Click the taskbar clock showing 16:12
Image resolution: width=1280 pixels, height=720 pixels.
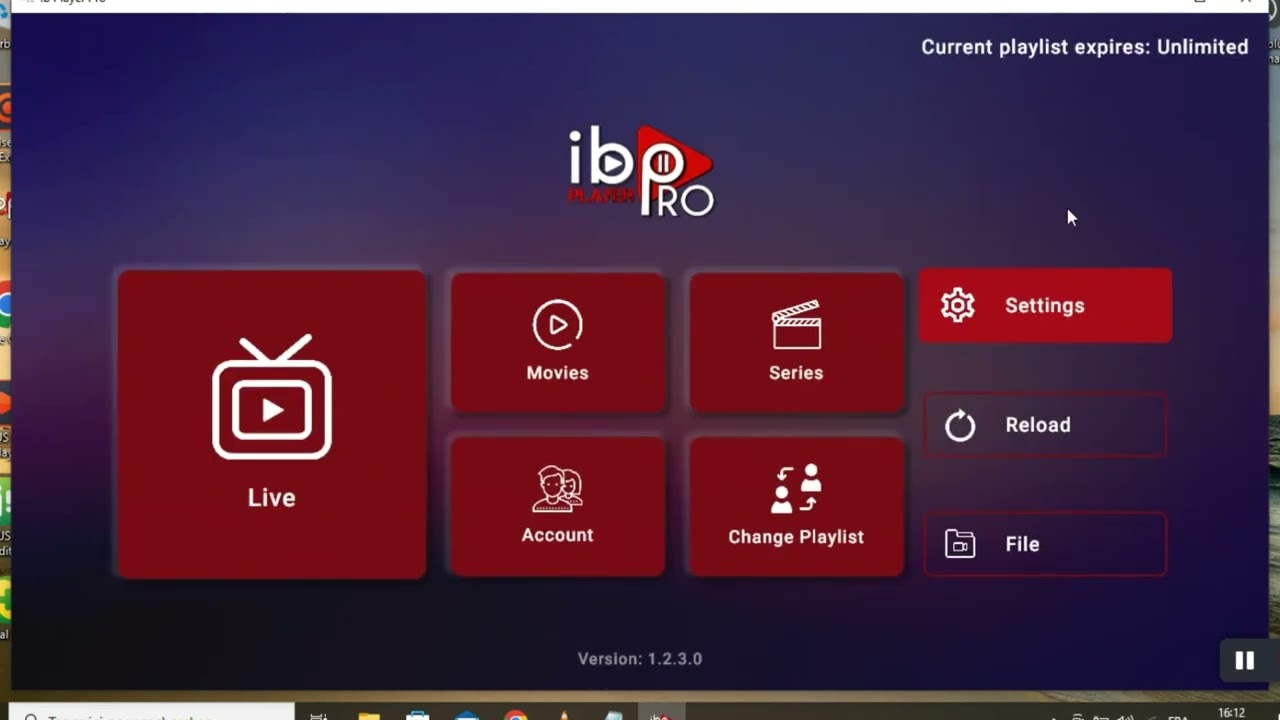(x=1231, y=713)
